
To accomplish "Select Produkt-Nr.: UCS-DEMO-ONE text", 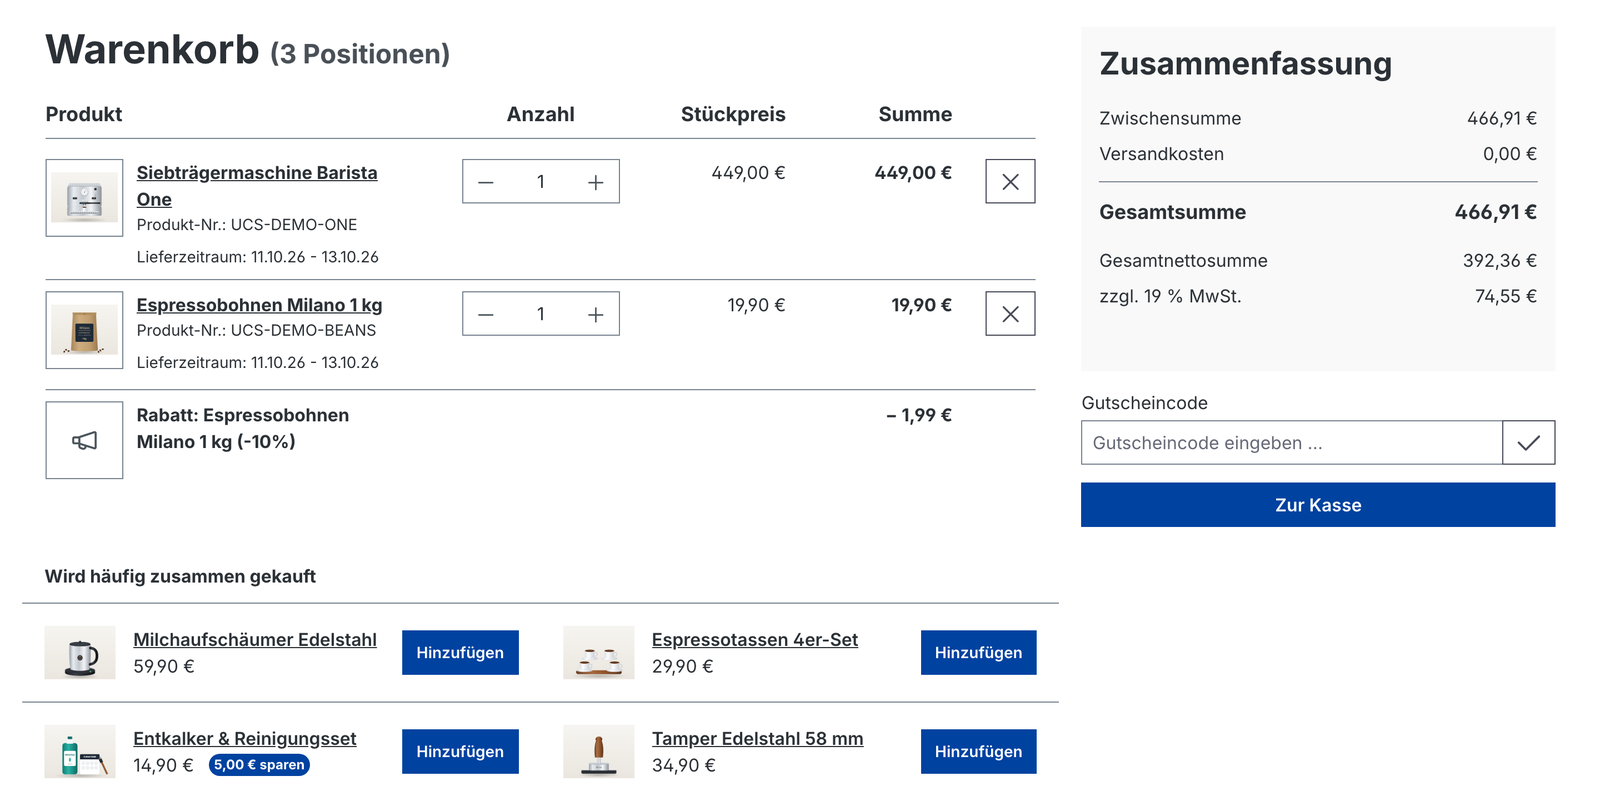I will coord(247,225).
